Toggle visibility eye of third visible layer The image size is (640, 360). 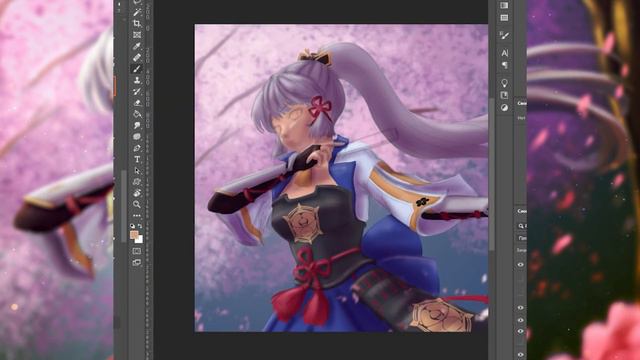[x=520, y=320]
